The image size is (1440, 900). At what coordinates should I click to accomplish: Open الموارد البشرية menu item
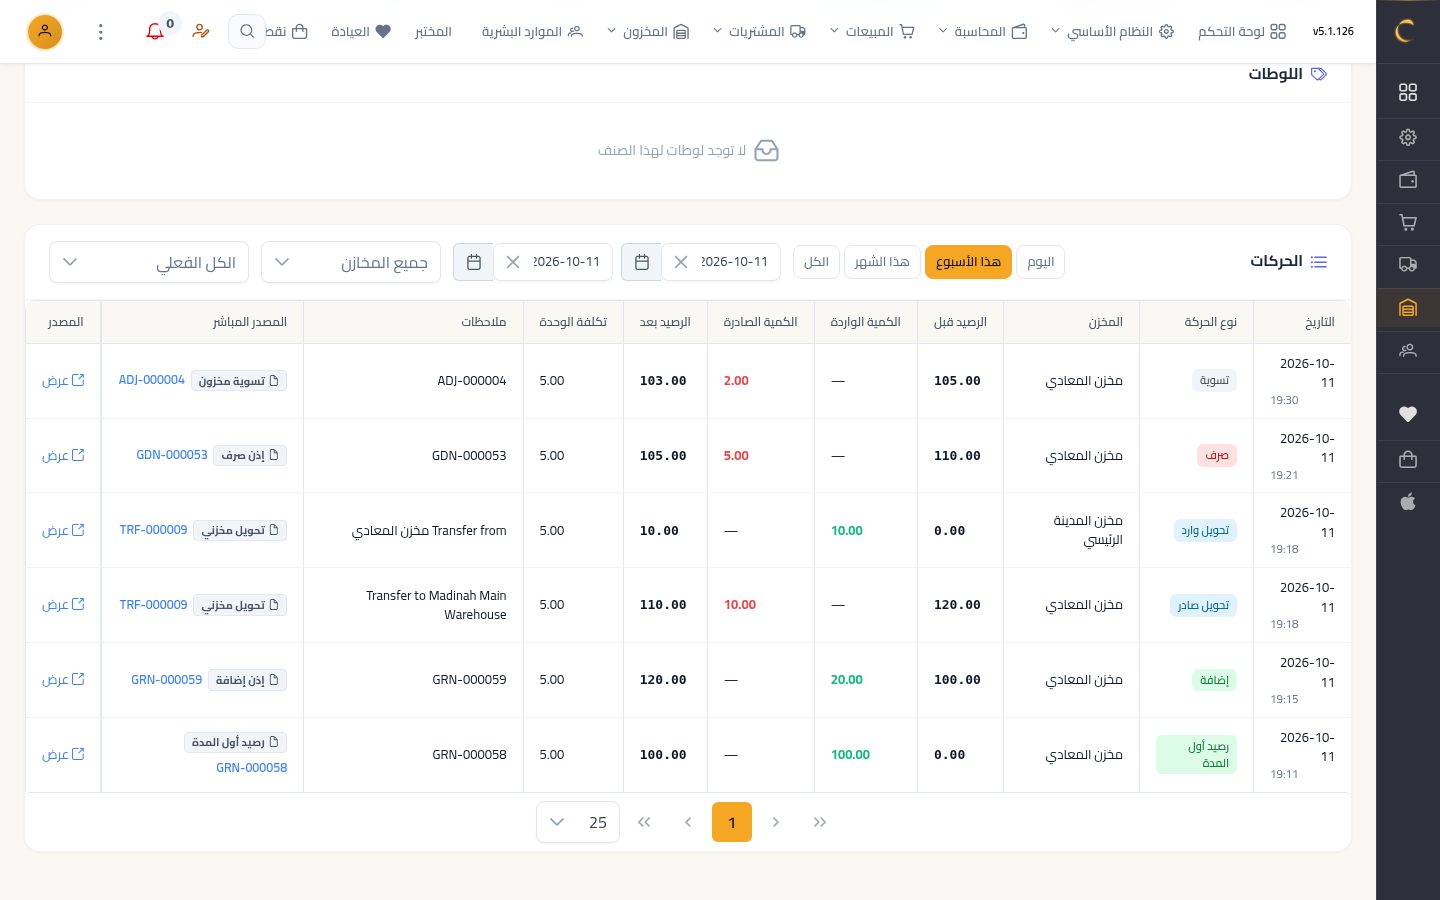(532, 32)
